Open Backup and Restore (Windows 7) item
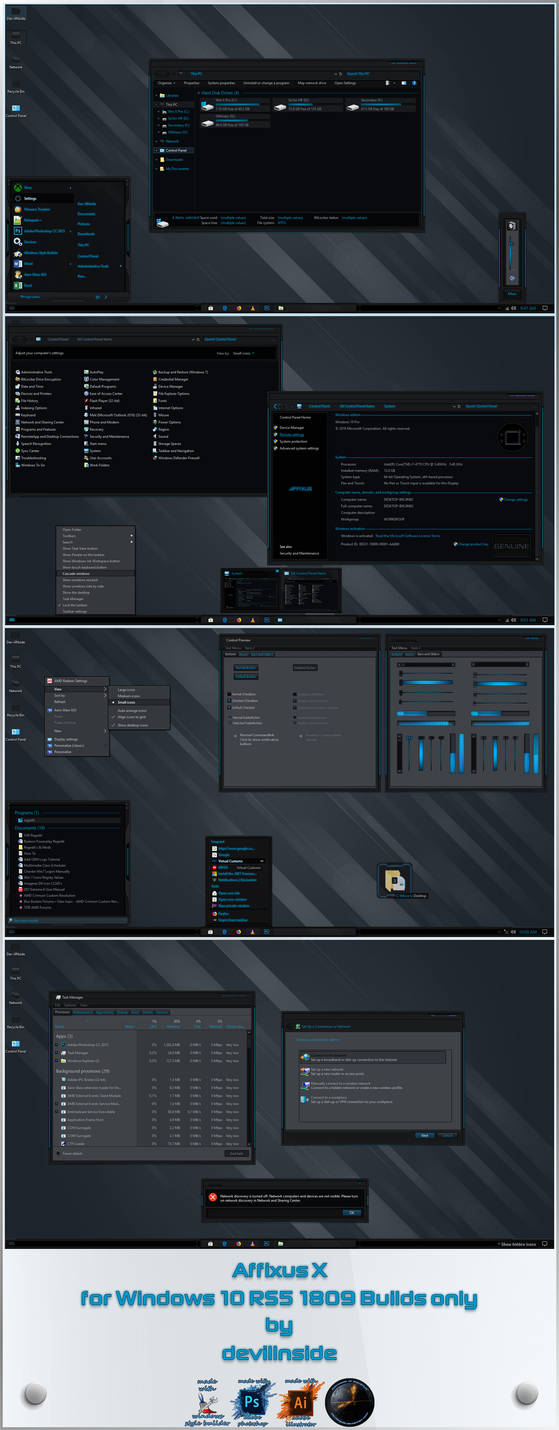559x1430 pixels. (183, 372)
